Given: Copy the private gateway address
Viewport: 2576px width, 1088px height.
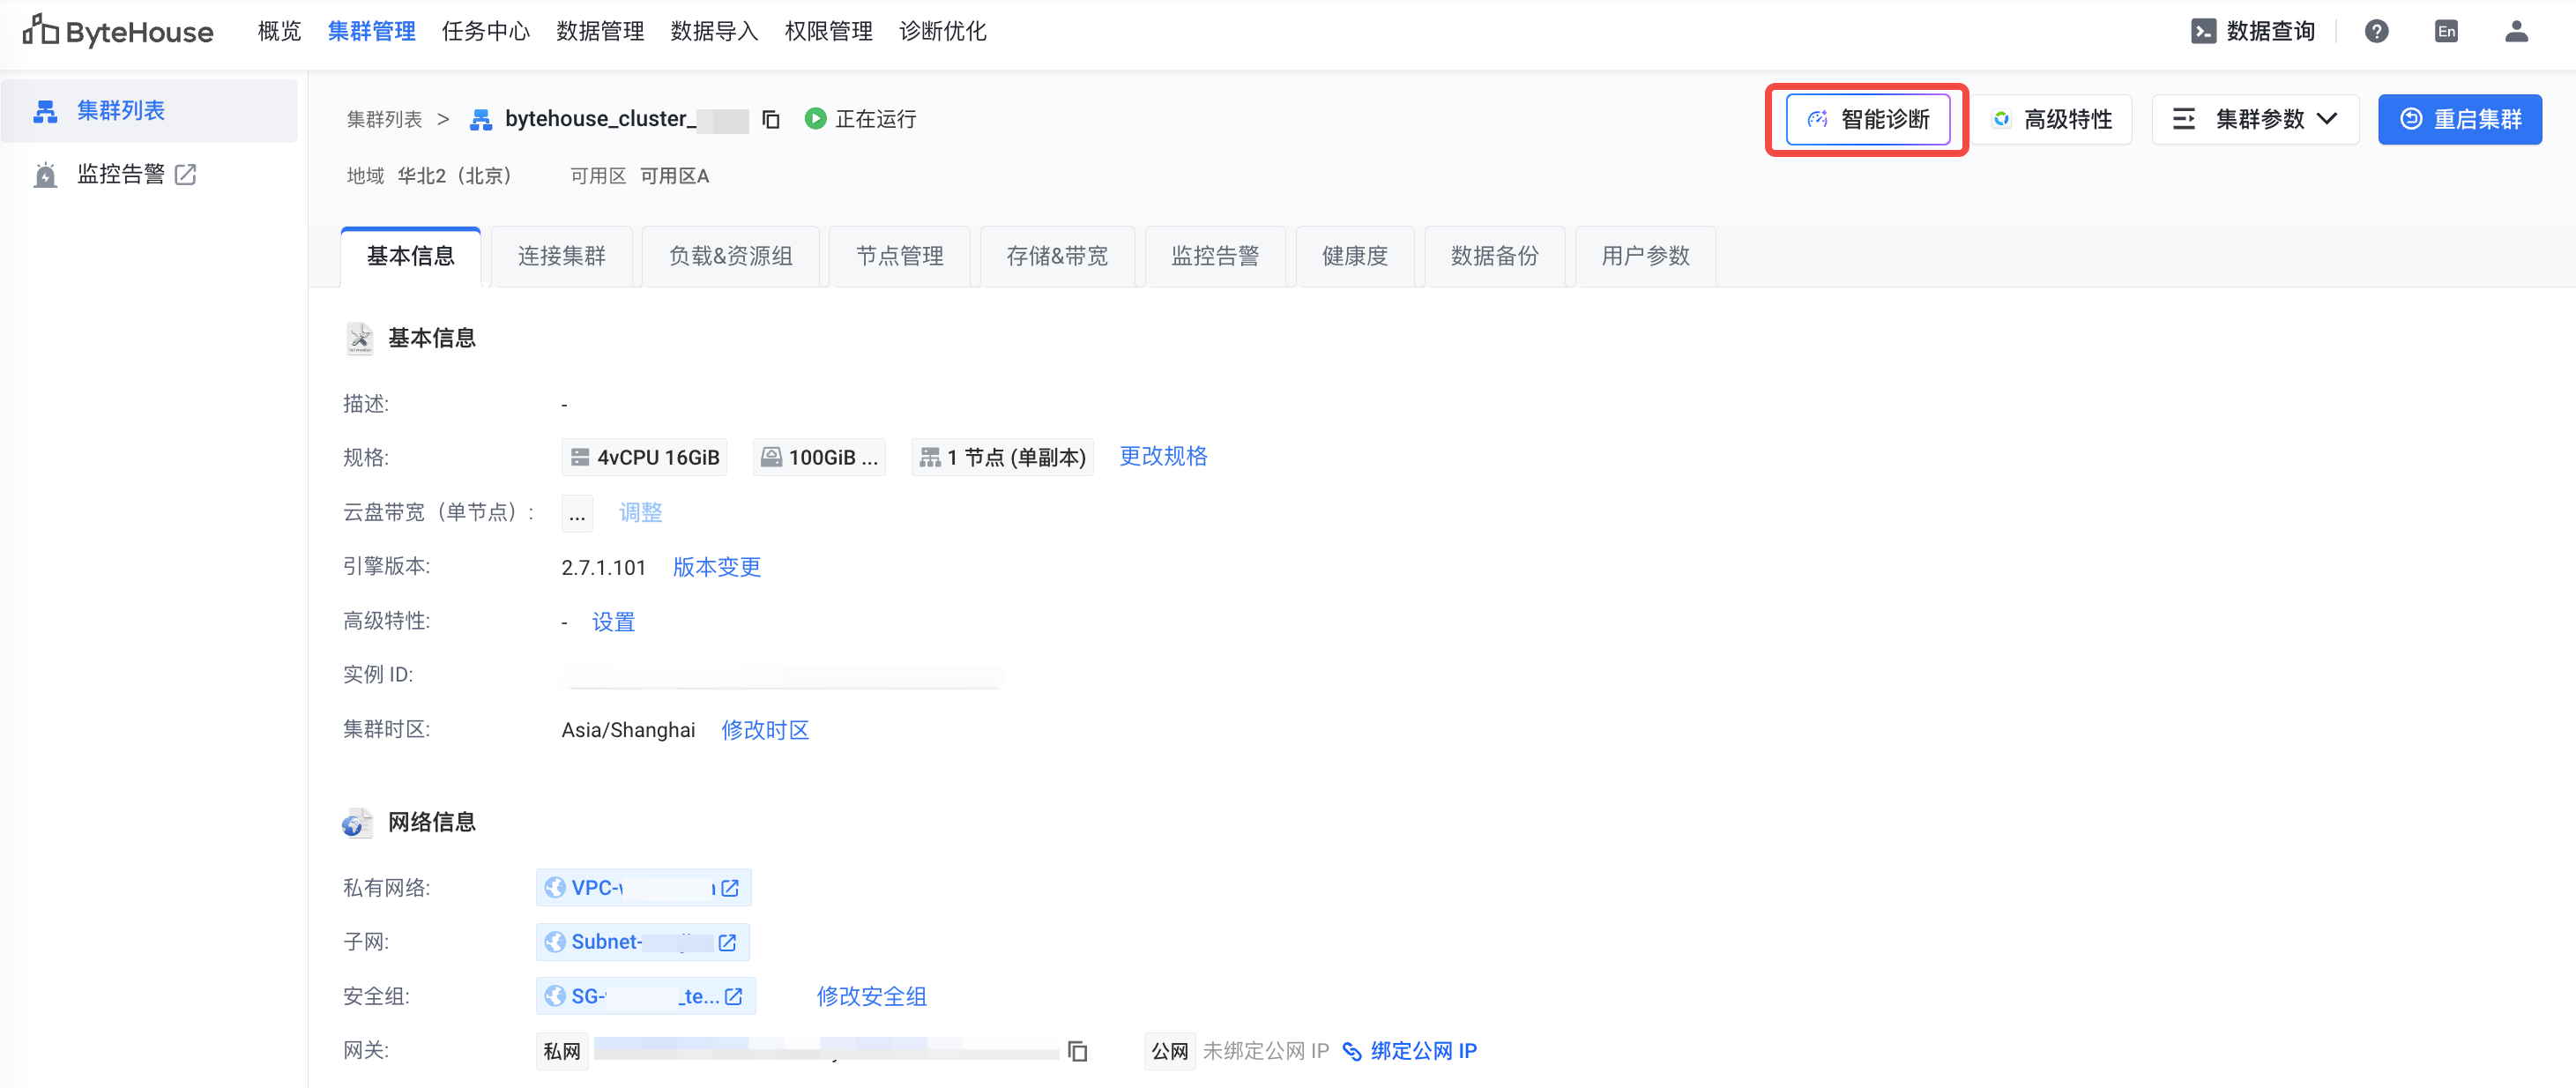Looking at the screenshot, I should click(x=1077, y=1051).
